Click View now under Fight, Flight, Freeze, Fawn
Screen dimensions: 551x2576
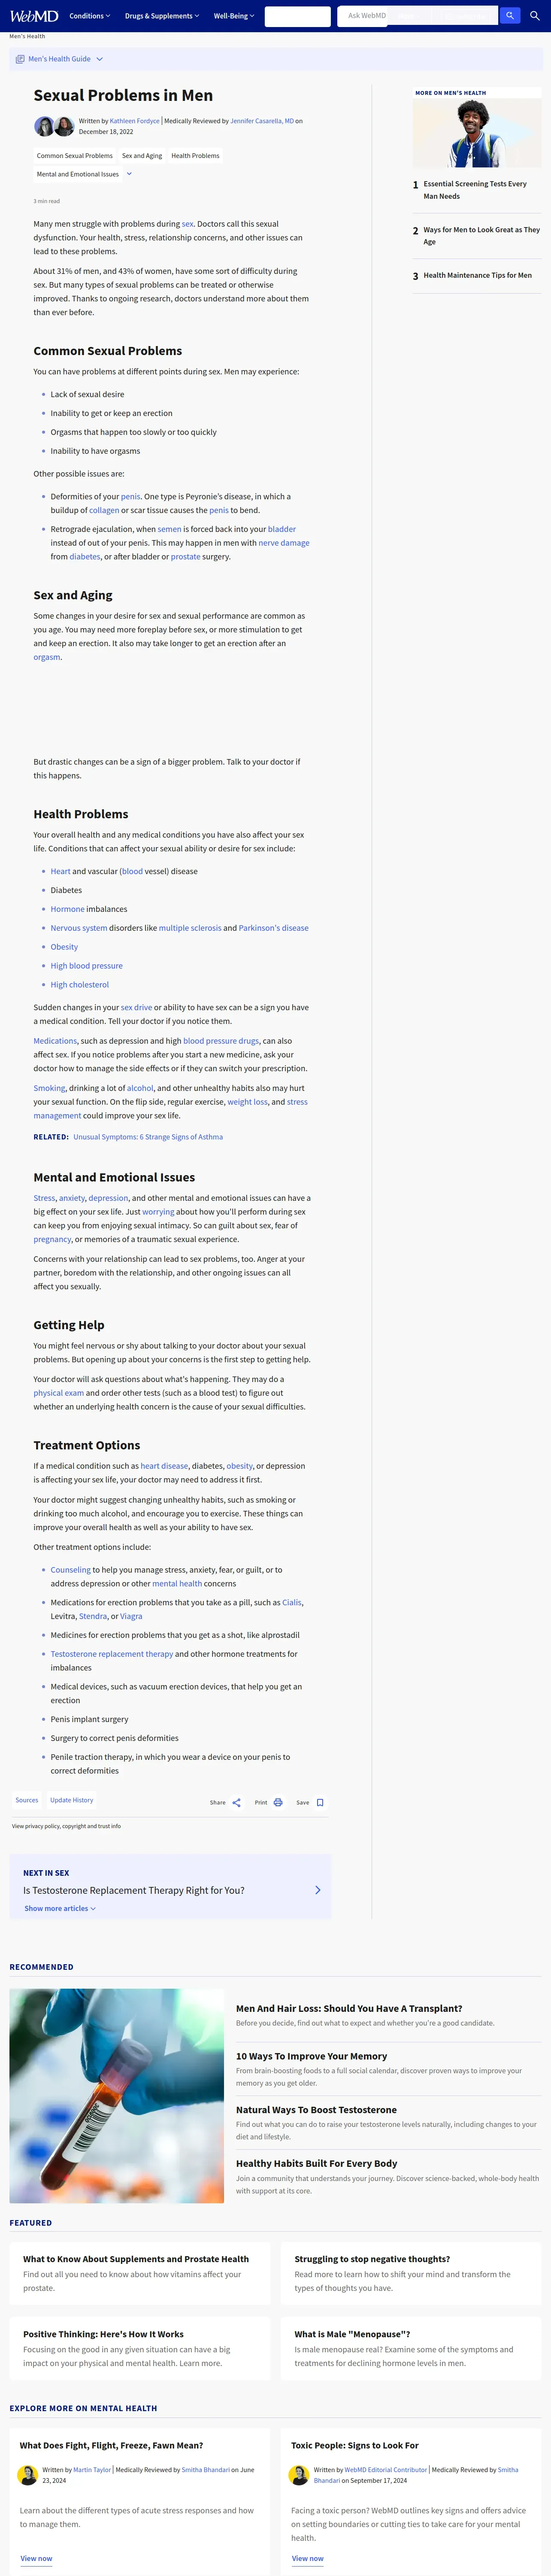[x=36, y=2558]
